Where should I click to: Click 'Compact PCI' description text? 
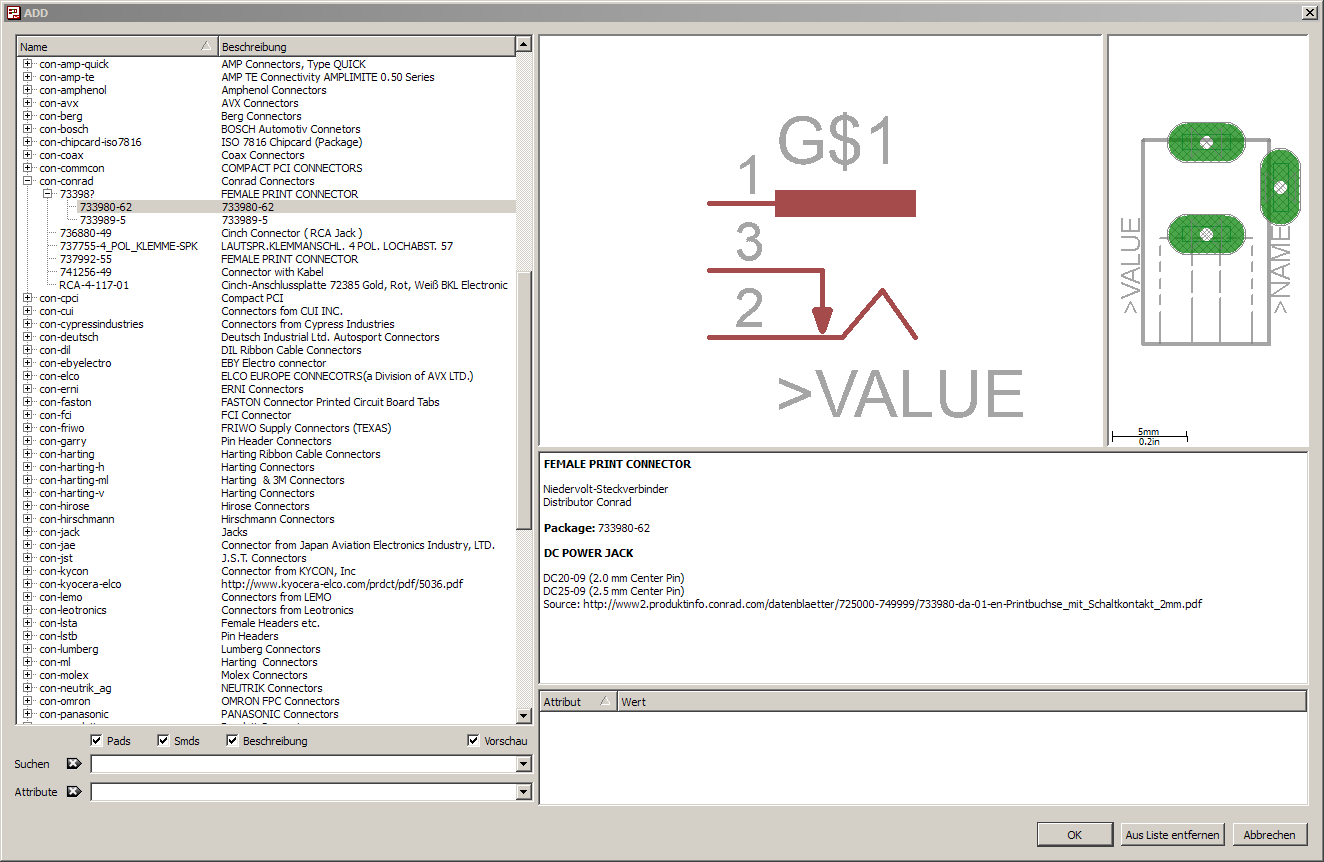point(252,298)
